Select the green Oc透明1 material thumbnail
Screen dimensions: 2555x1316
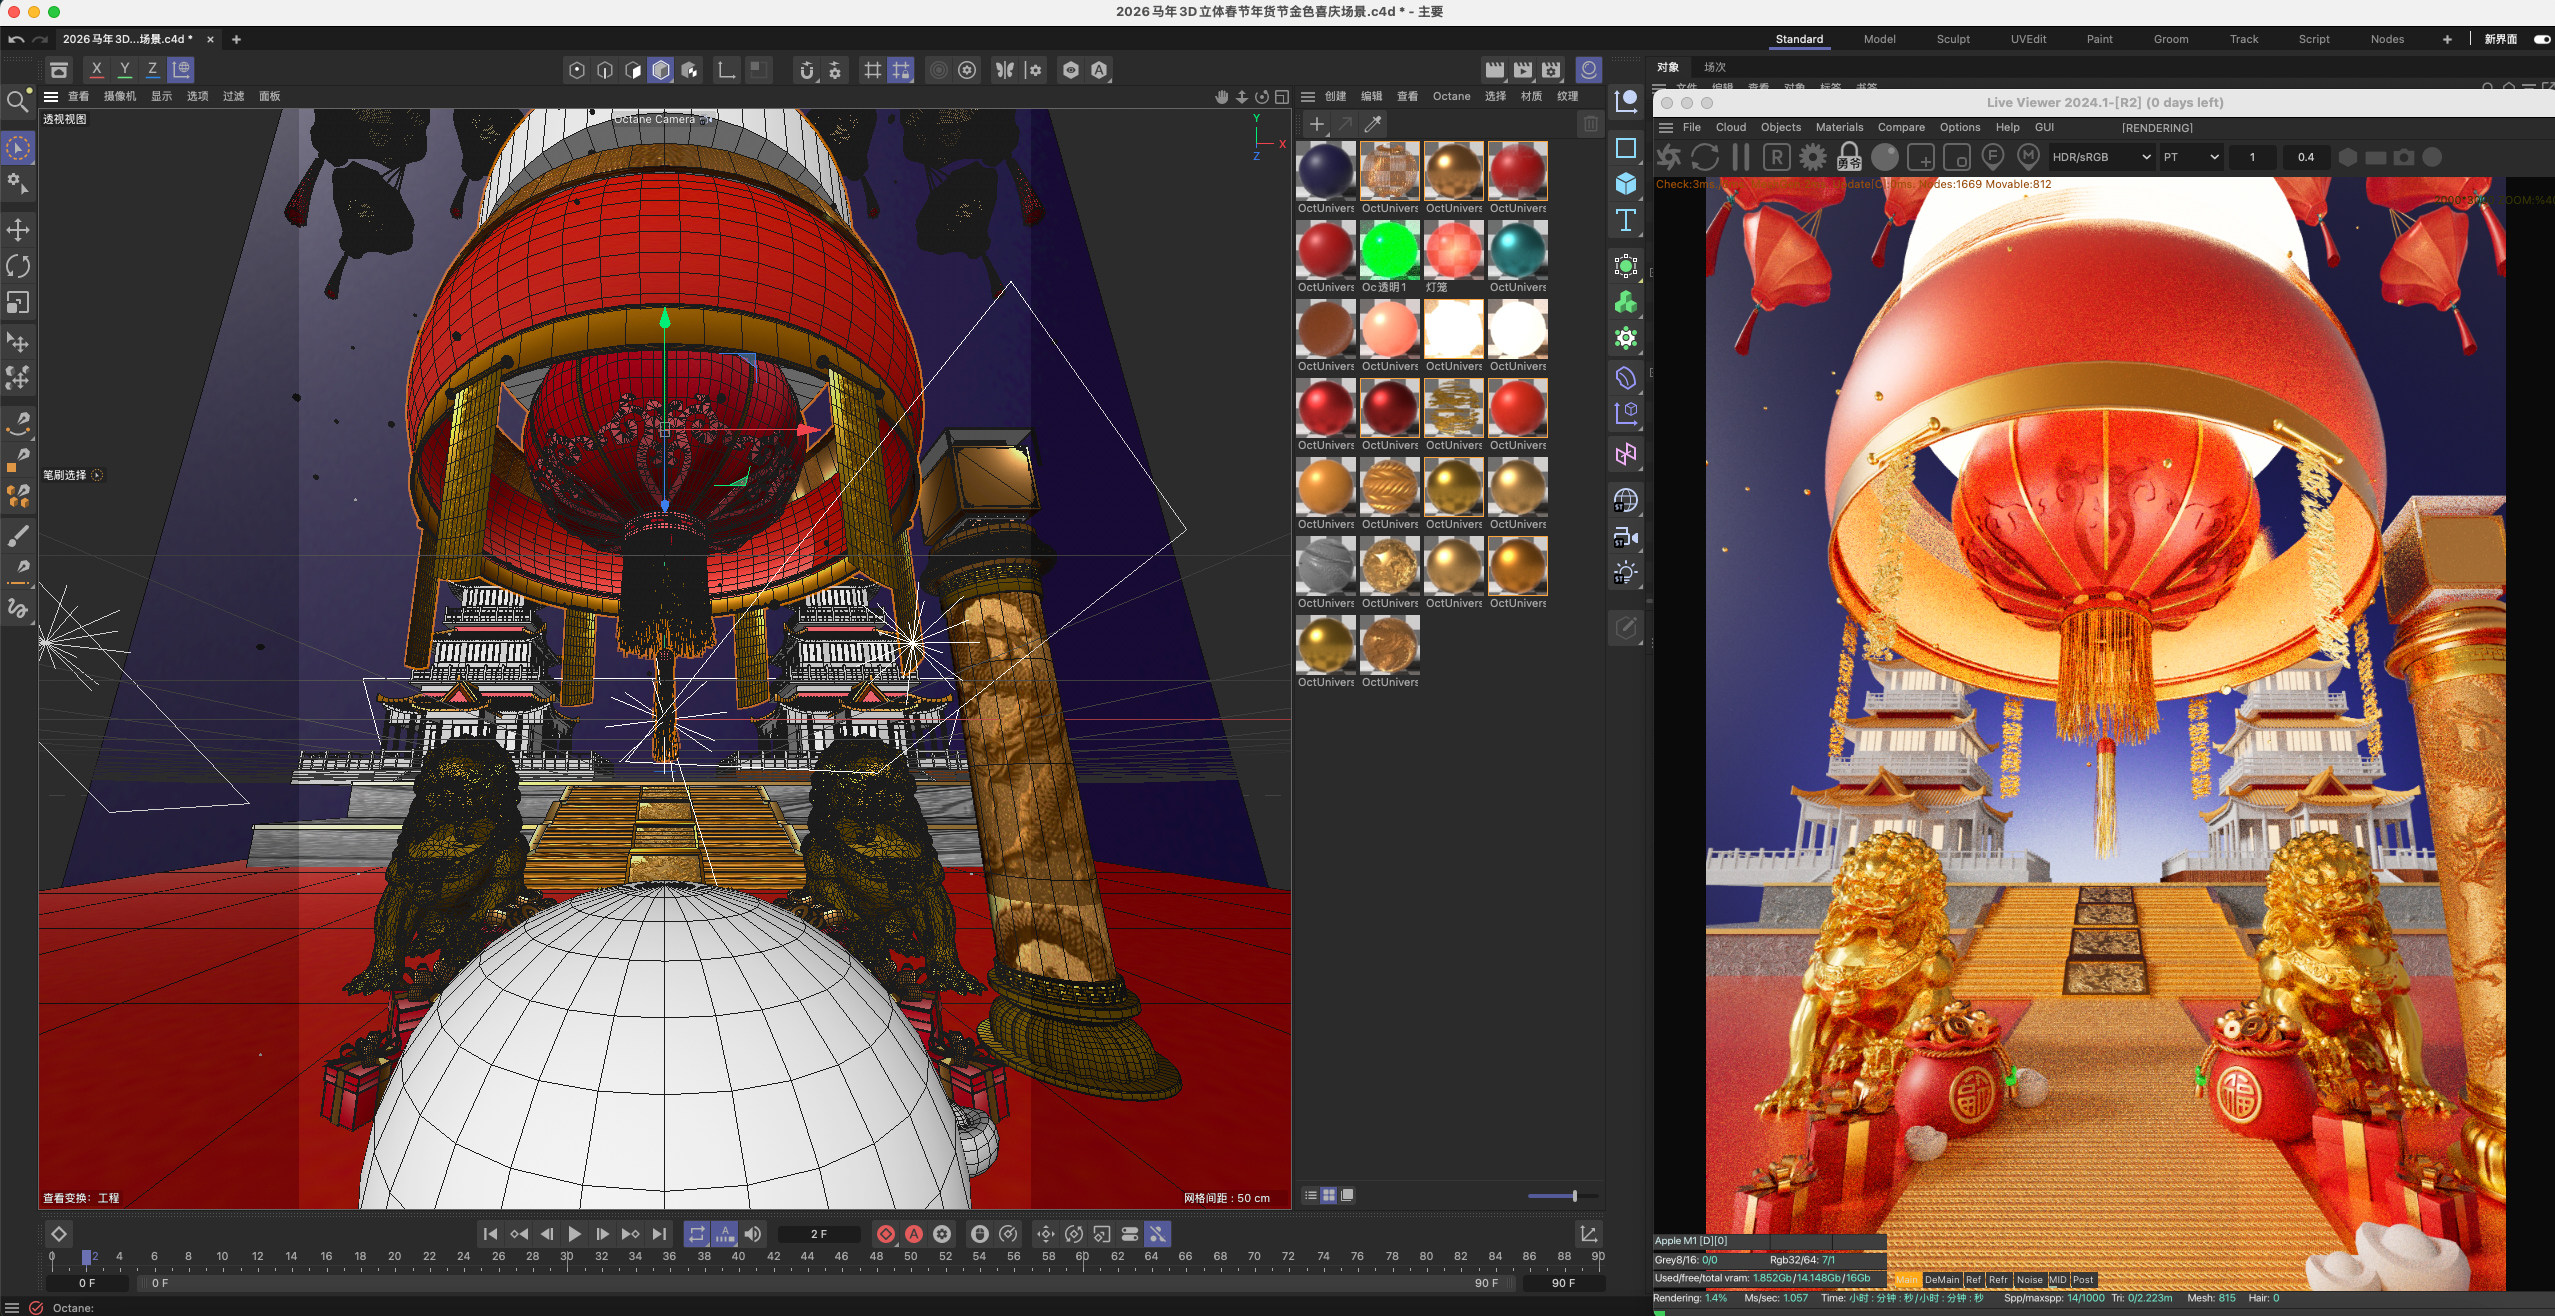click(1389, 249)
